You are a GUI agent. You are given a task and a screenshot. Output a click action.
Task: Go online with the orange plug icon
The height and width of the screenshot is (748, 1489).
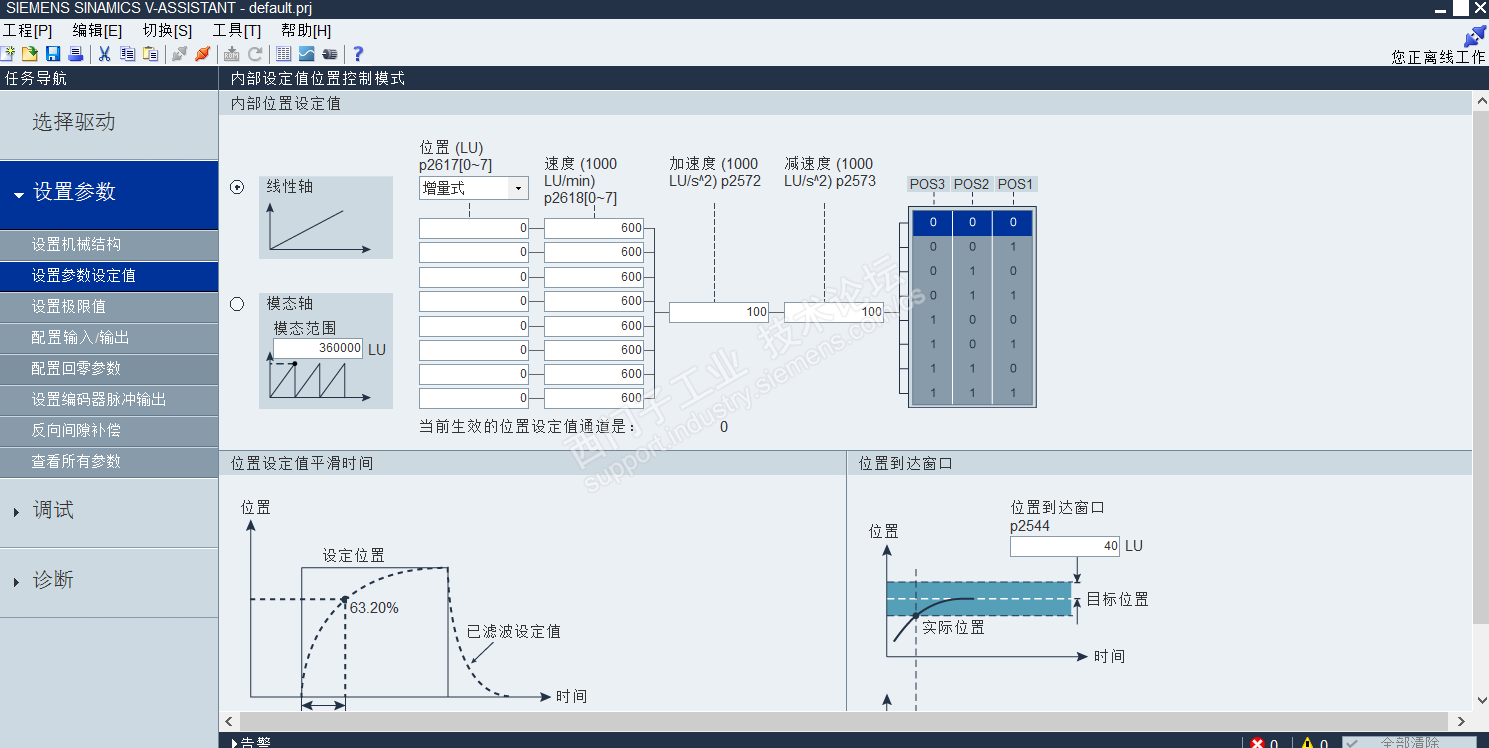coord(203,54)
